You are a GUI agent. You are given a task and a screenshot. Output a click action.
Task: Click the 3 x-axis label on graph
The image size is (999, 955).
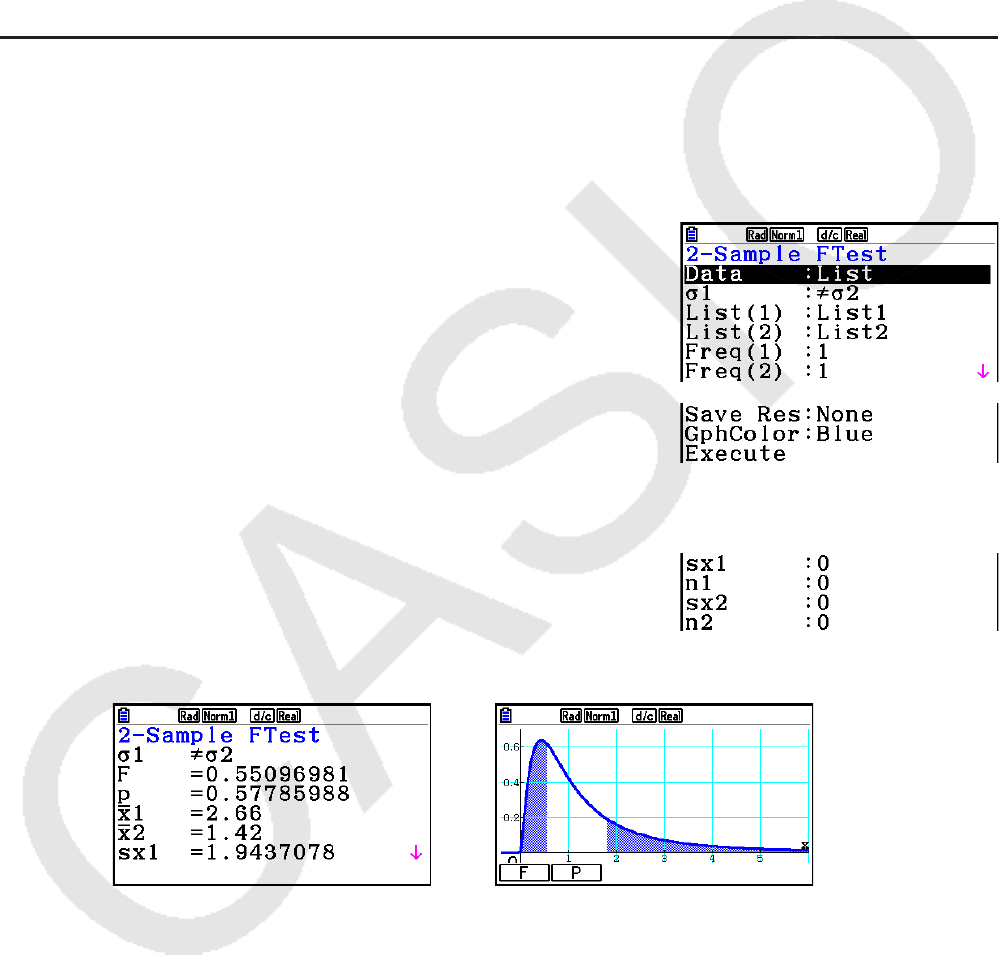click(664, 859)
